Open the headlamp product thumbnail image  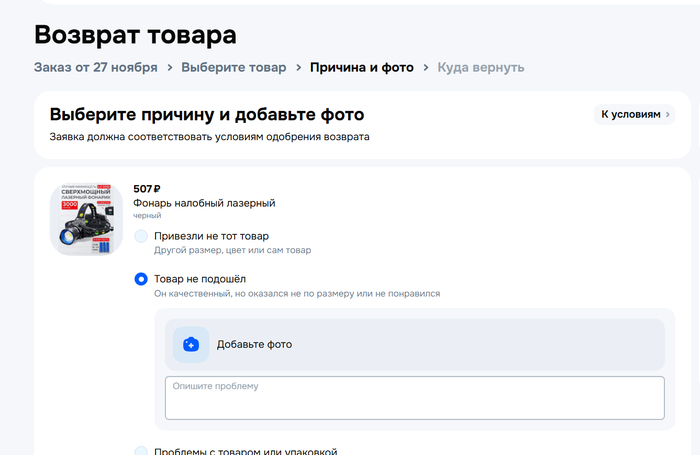tap(86, 219)
